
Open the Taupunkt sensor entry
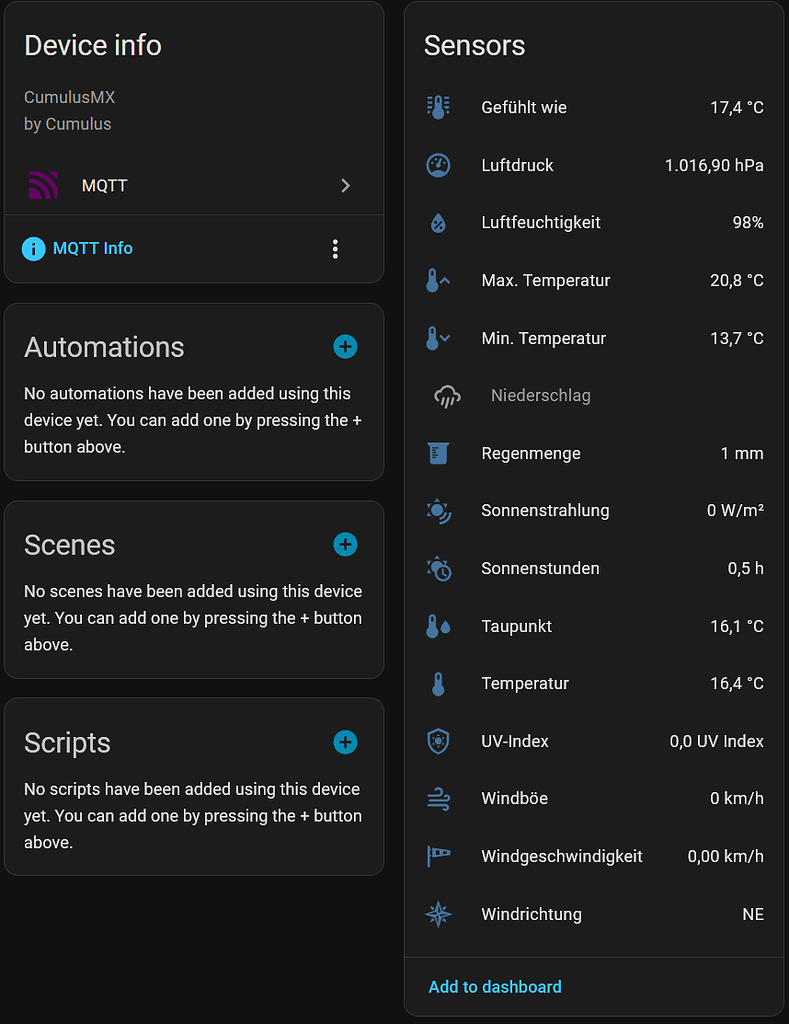click(594, 626)
